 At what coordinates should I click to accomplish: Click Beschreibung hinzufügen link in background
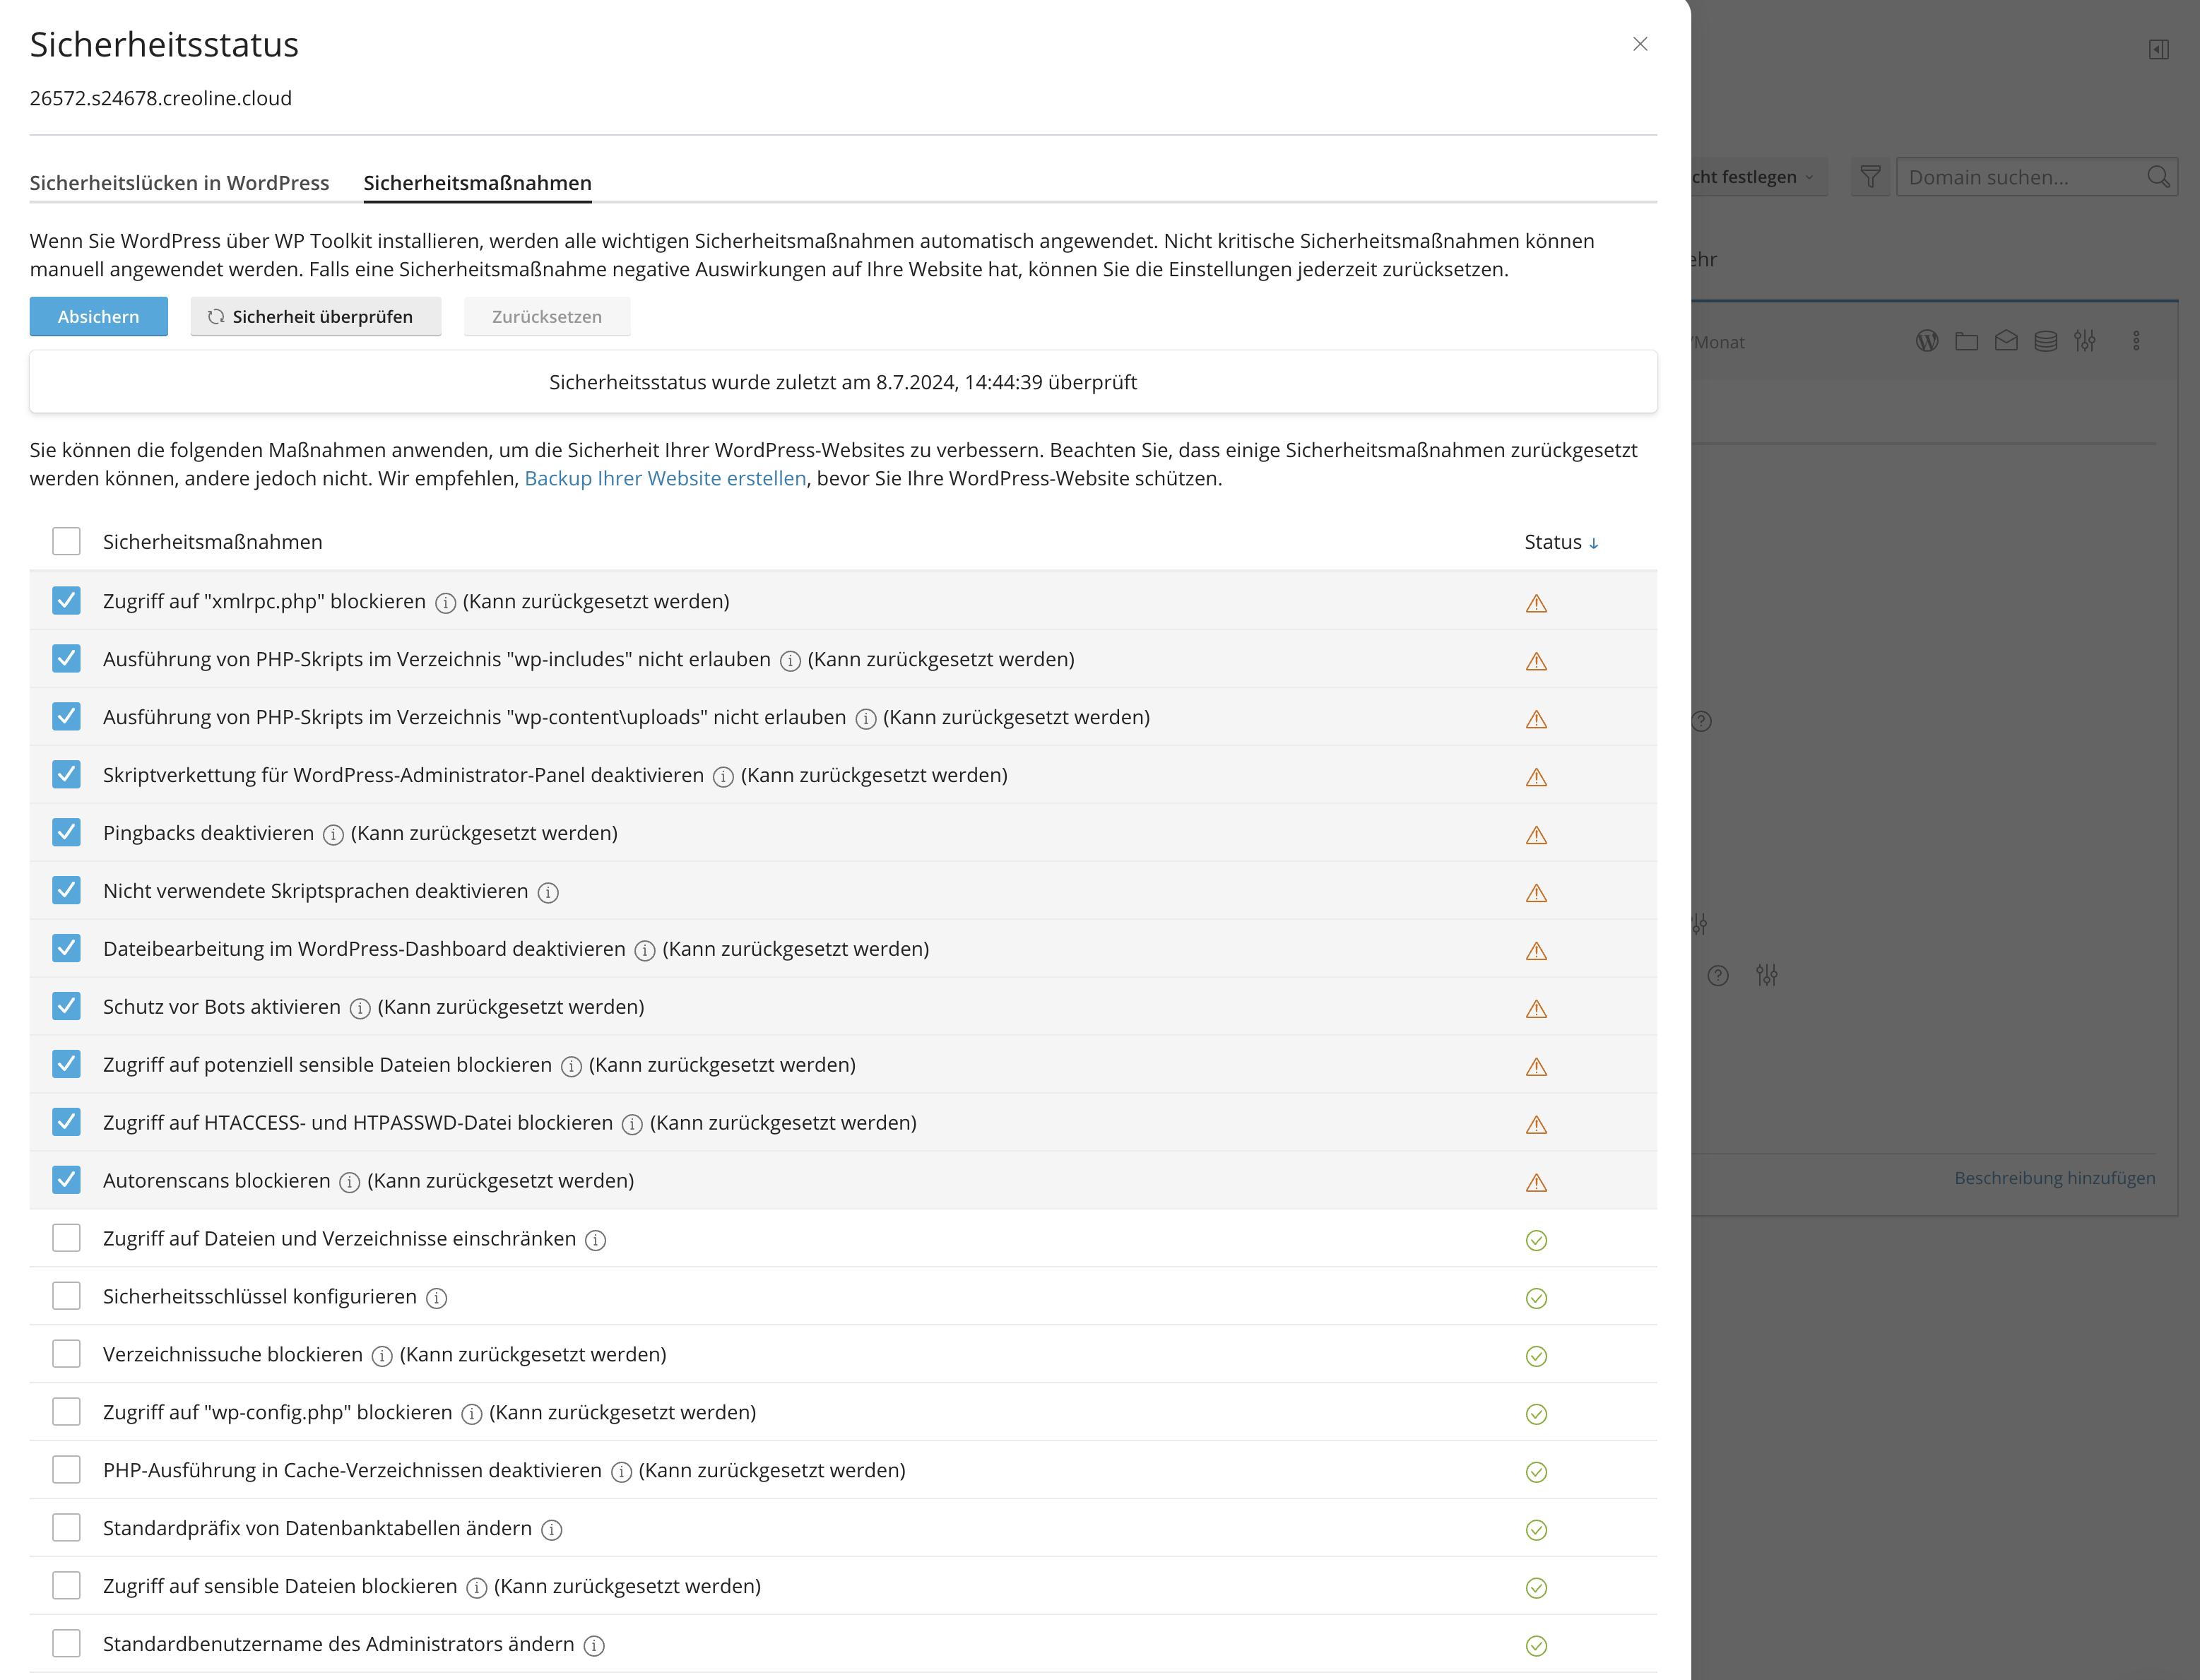2054,1178
